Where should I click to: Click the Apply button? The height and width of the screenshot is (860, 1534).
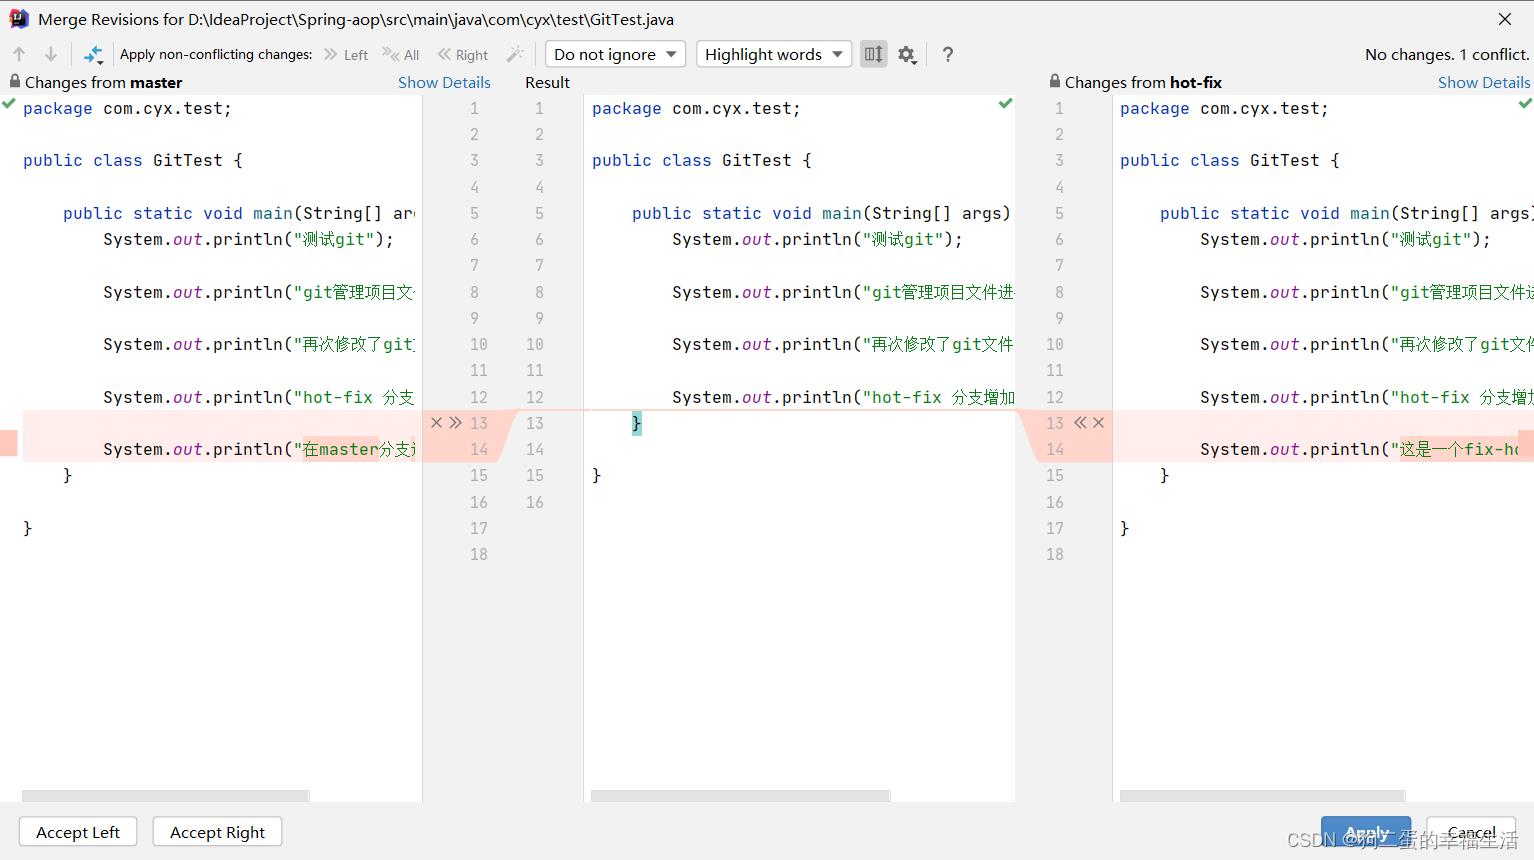tap(1366, 832)
